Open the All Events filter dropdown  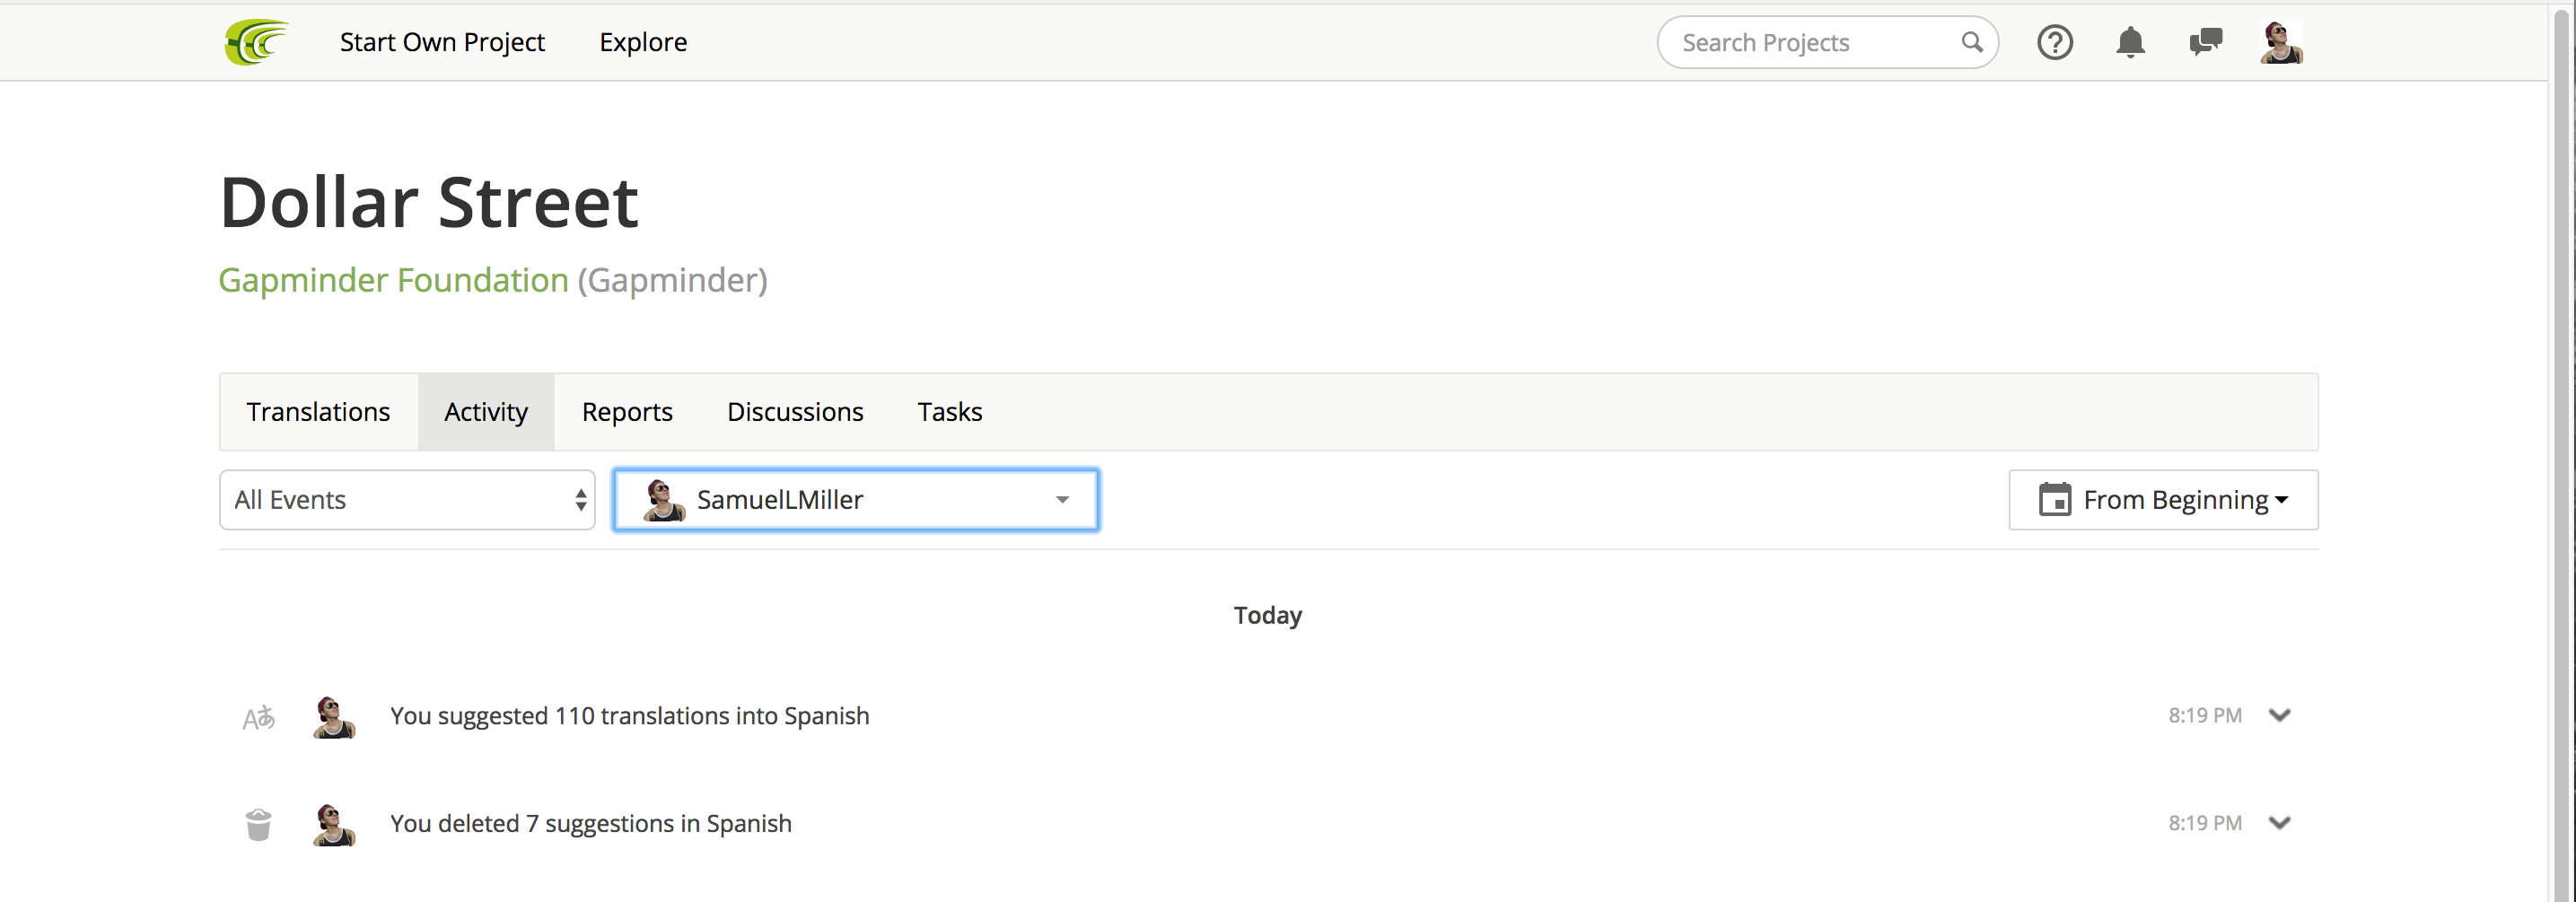pyautogui.click(x=407, y=499)
